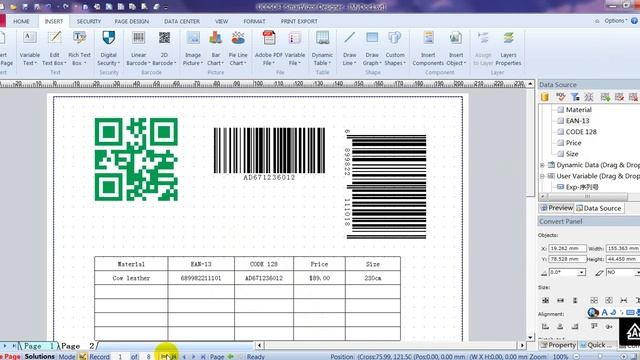Insert a Variable File
640x360 pixels.
point(295,48)
